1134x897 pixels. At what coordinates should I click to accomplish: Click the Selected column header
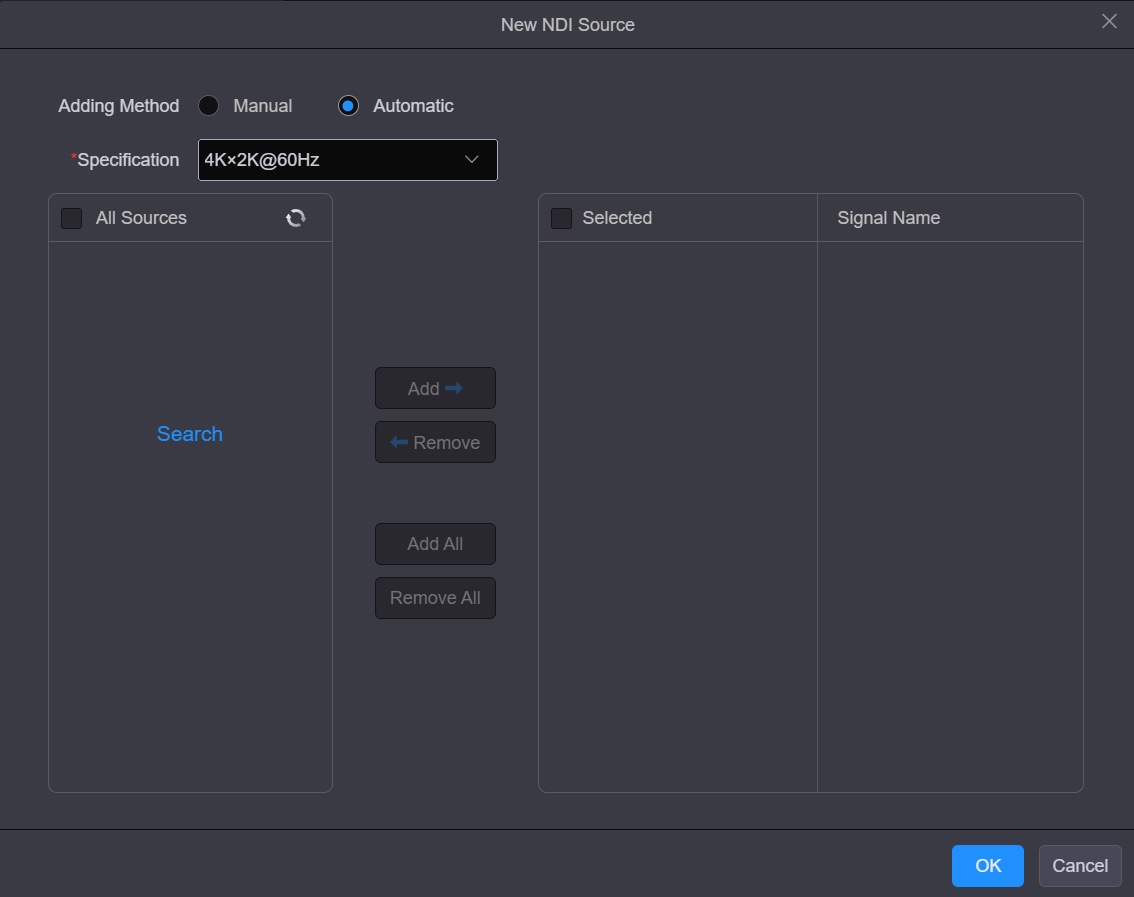pyautogui.click(x=617, y=217)
